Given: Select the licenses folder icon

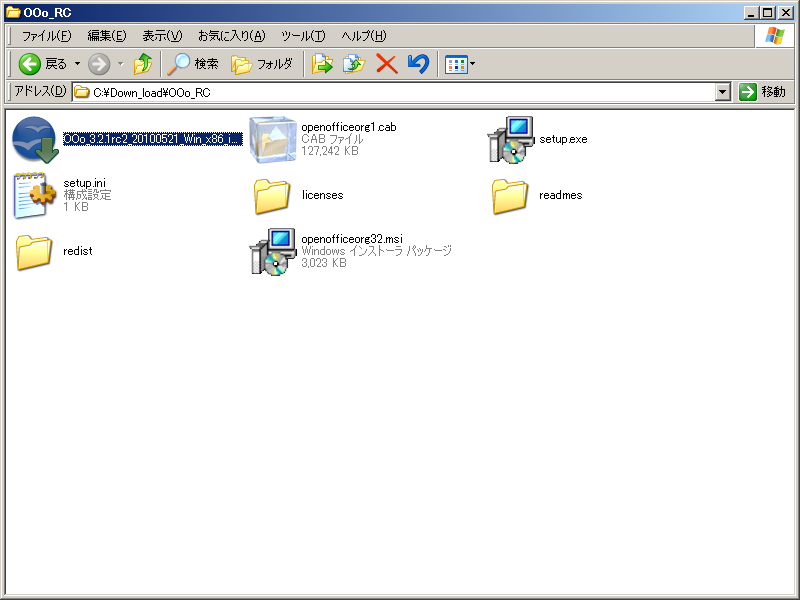Looking at the screenshot, I should coord(272,196).
